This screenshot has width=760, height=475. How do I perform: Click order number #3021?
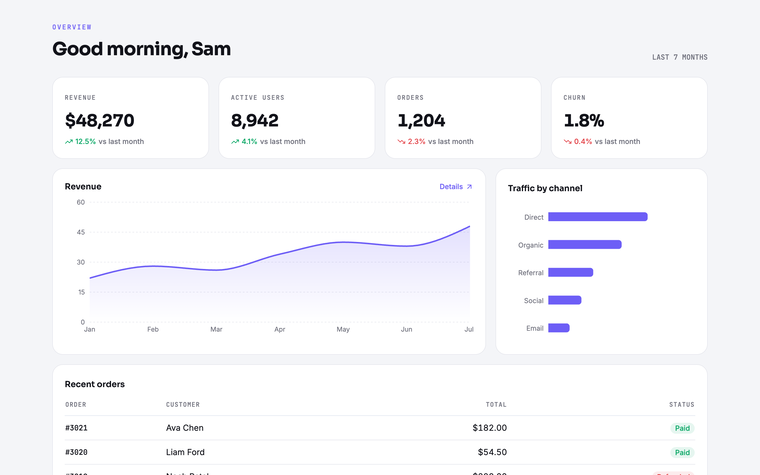[76, 428]
